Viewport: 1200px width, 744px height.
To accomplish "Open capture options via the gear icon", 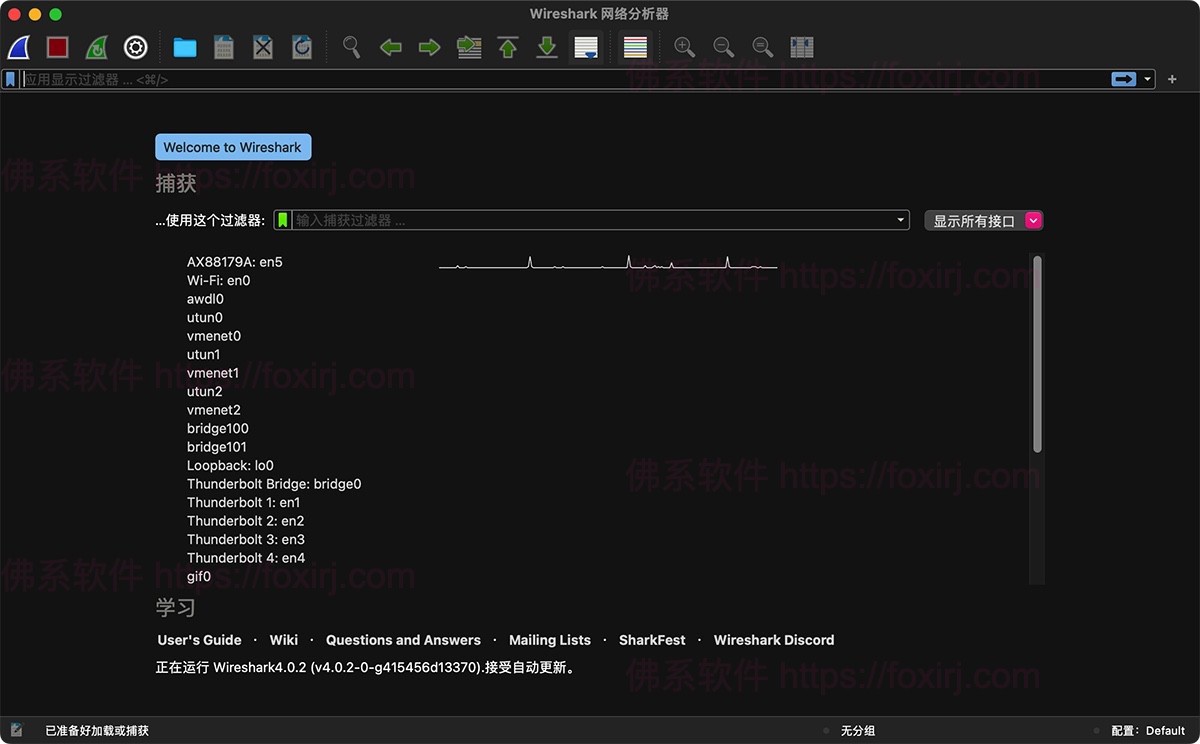I will 135,47.
